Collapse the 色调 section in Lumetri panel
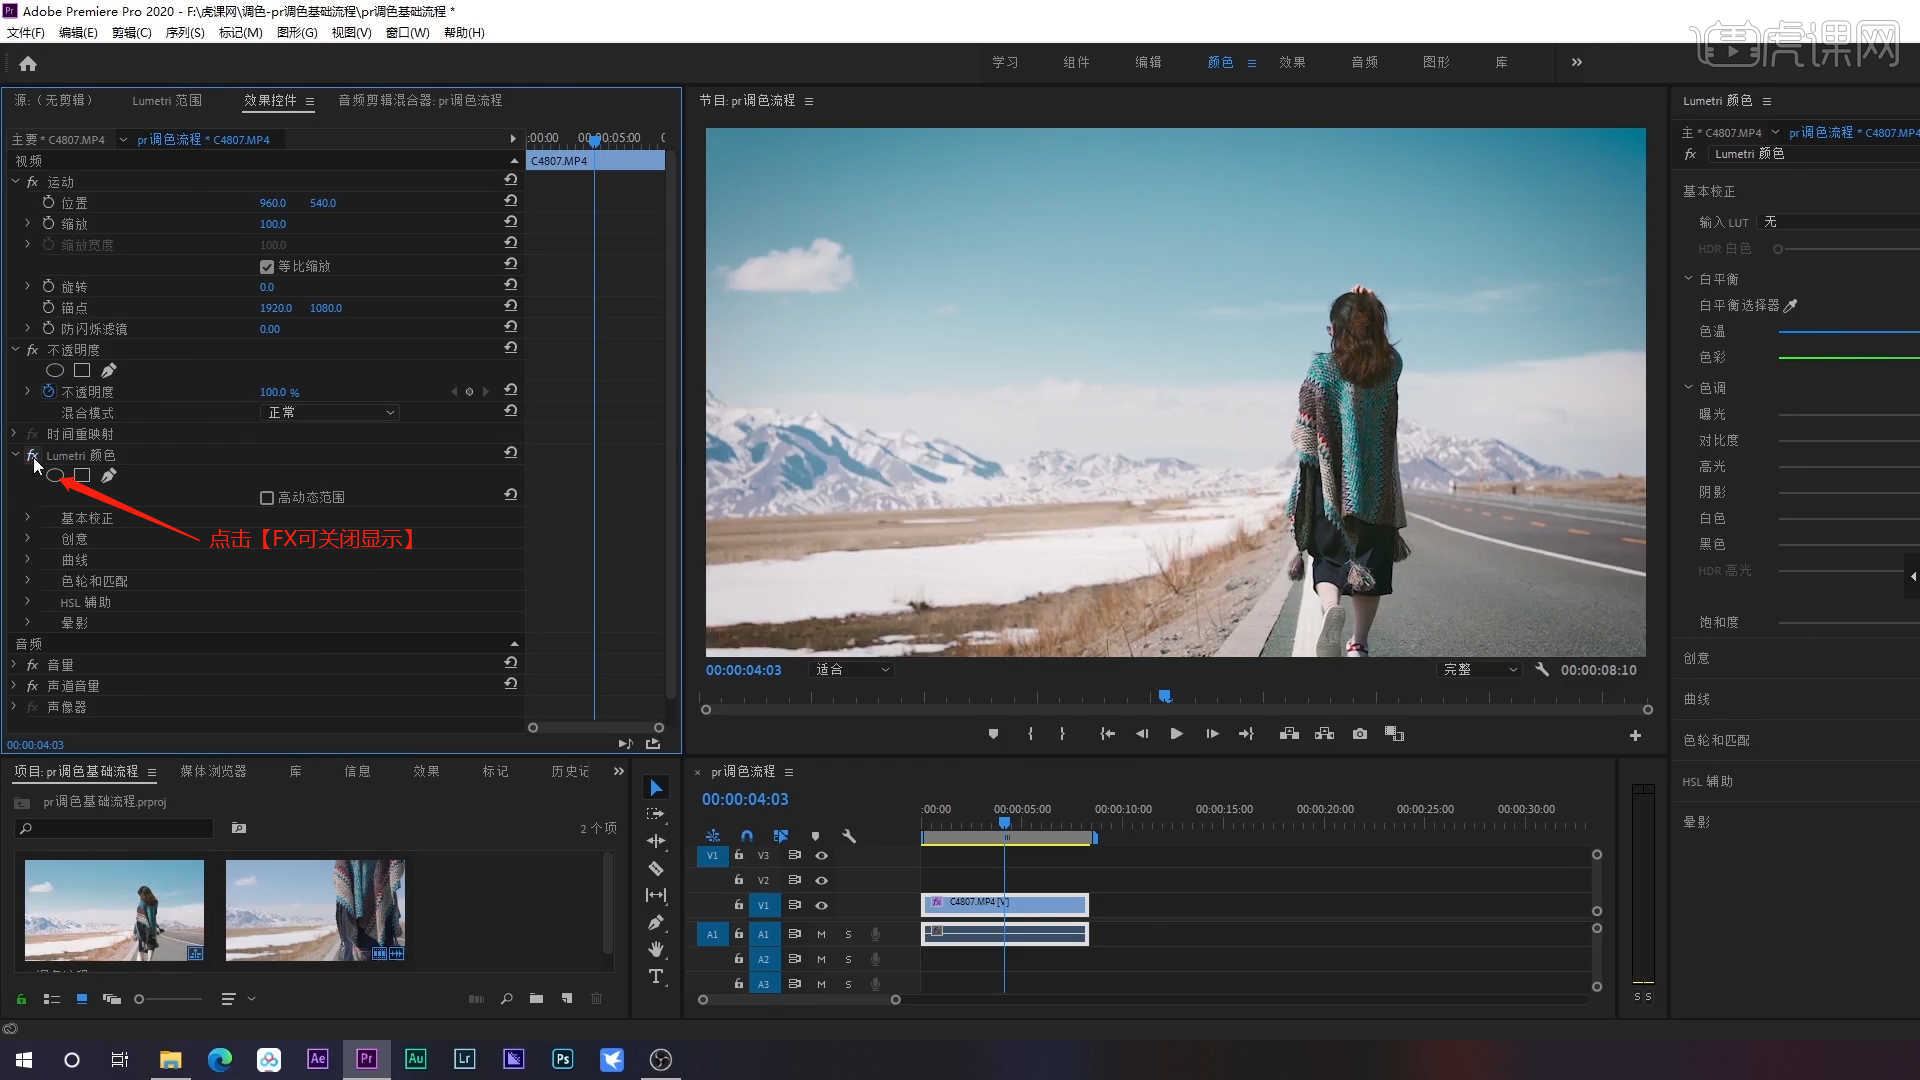 point(1688,388)
